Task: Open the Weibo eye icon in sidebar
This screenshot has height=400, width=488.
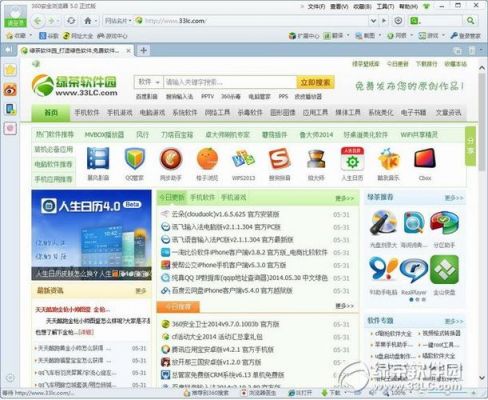Action: 10,89
